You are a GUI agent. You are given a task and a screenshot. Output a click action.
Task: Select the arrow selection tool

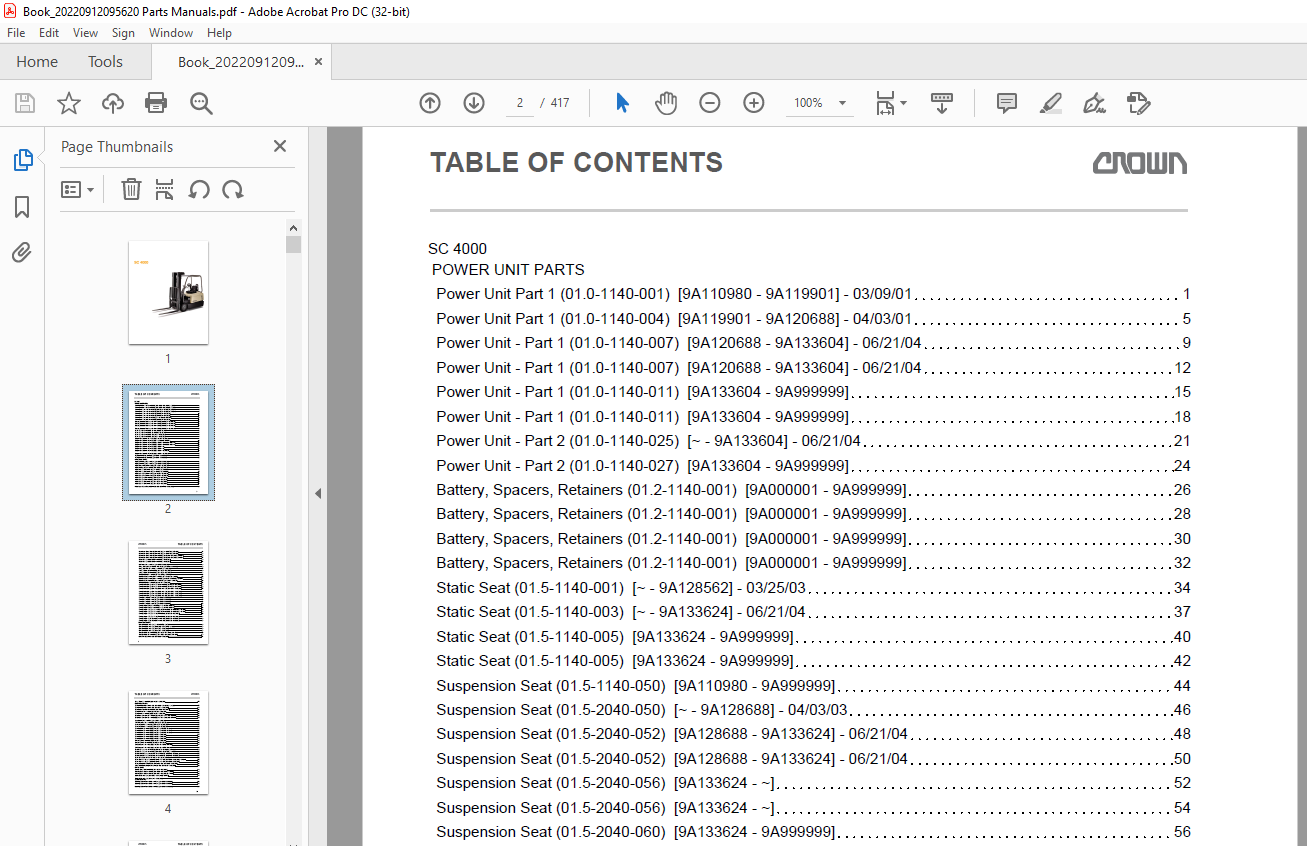(x=622, y=103)
